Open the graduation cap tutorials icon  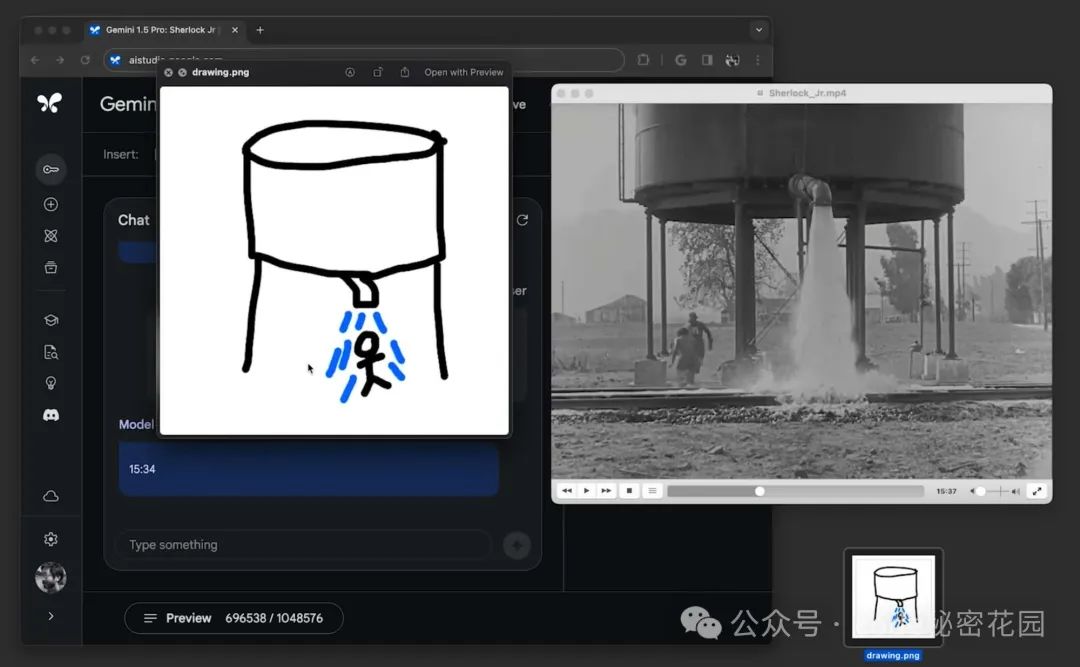51,320
